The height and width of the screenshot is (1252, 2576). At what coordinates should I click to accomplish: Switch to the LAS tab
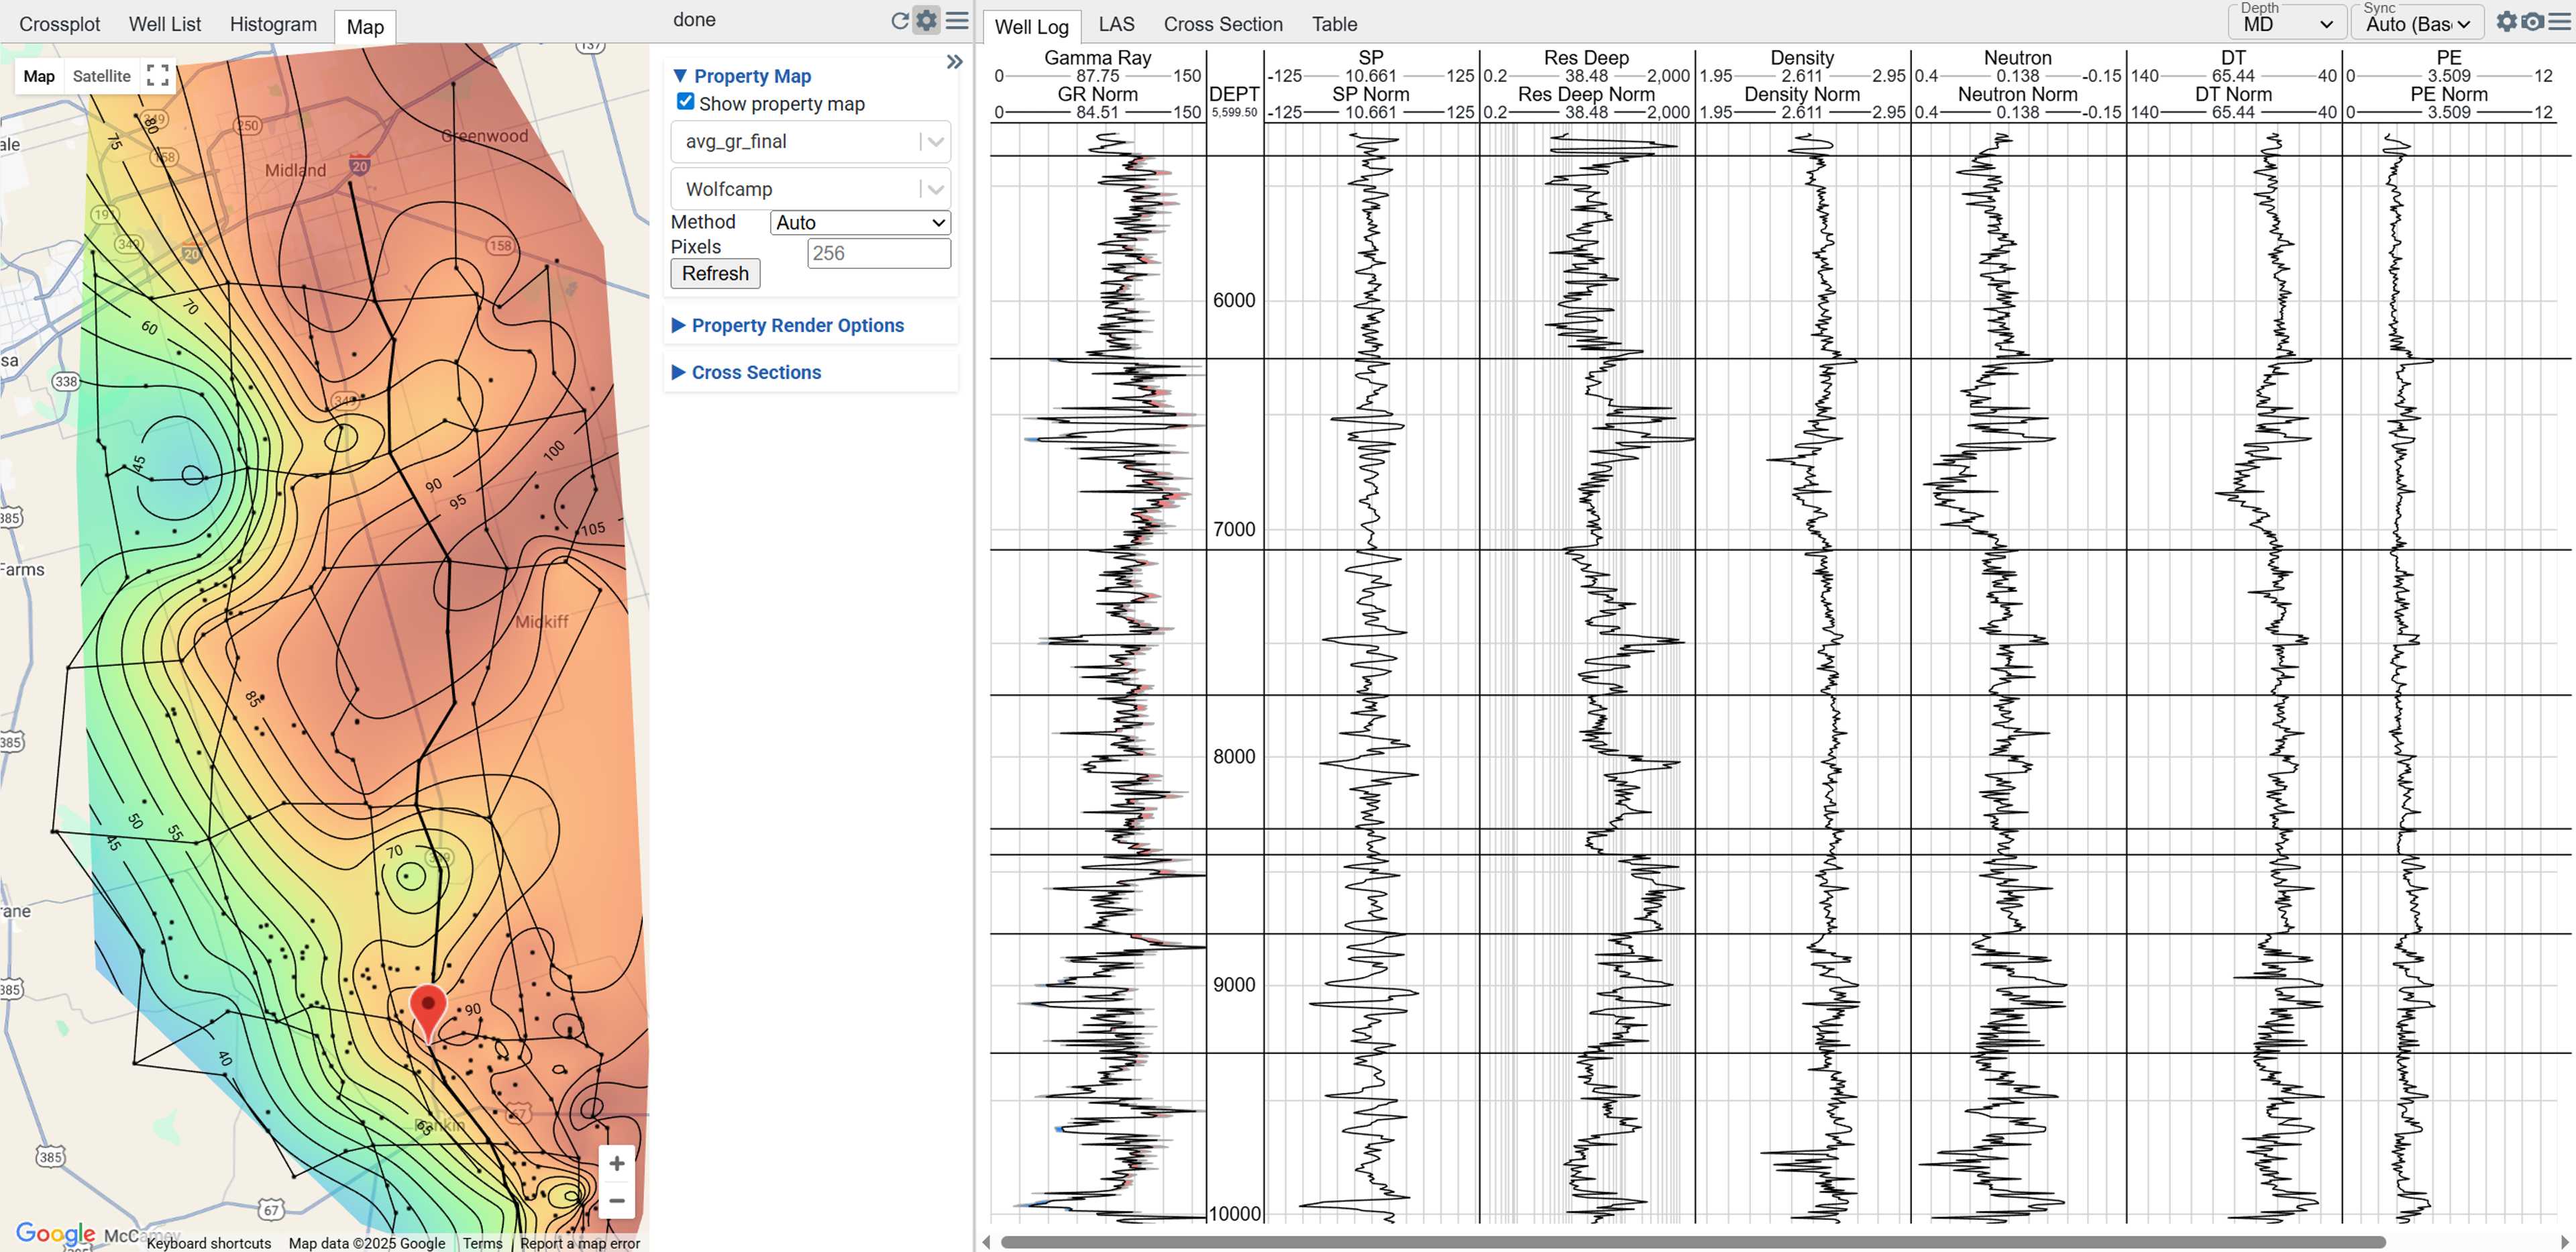1116,24
